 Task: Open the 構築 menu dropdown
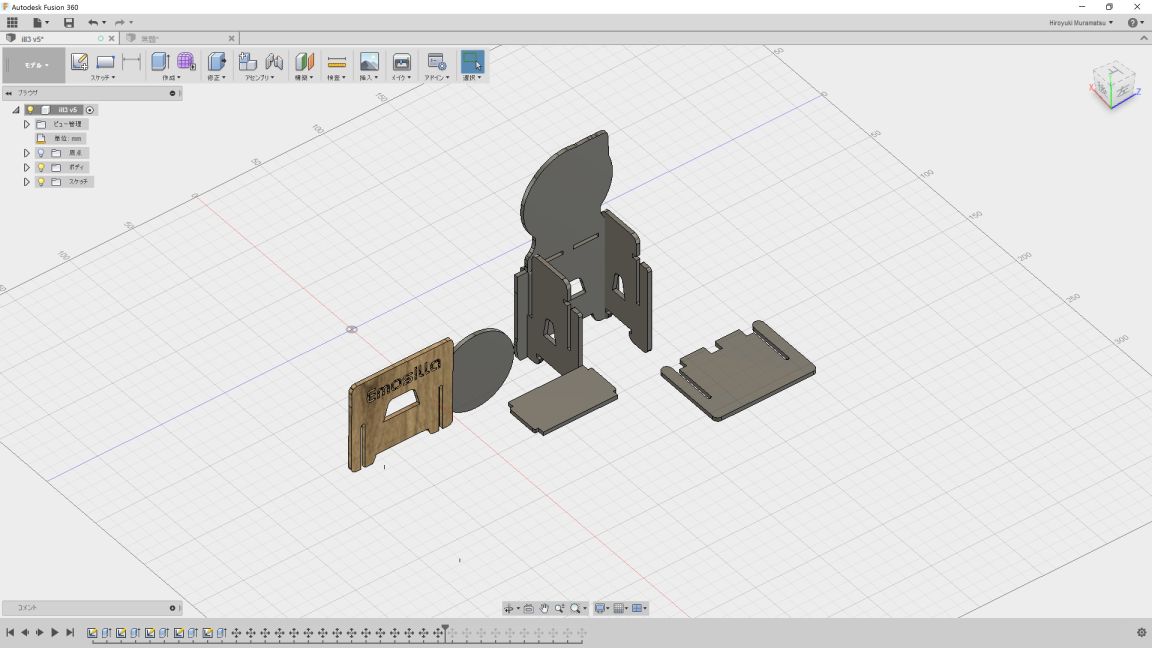303,77
